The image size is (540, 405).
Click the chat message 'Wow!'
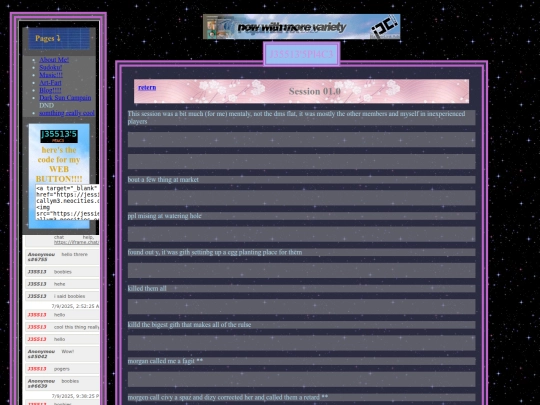[x=68, y=352]
